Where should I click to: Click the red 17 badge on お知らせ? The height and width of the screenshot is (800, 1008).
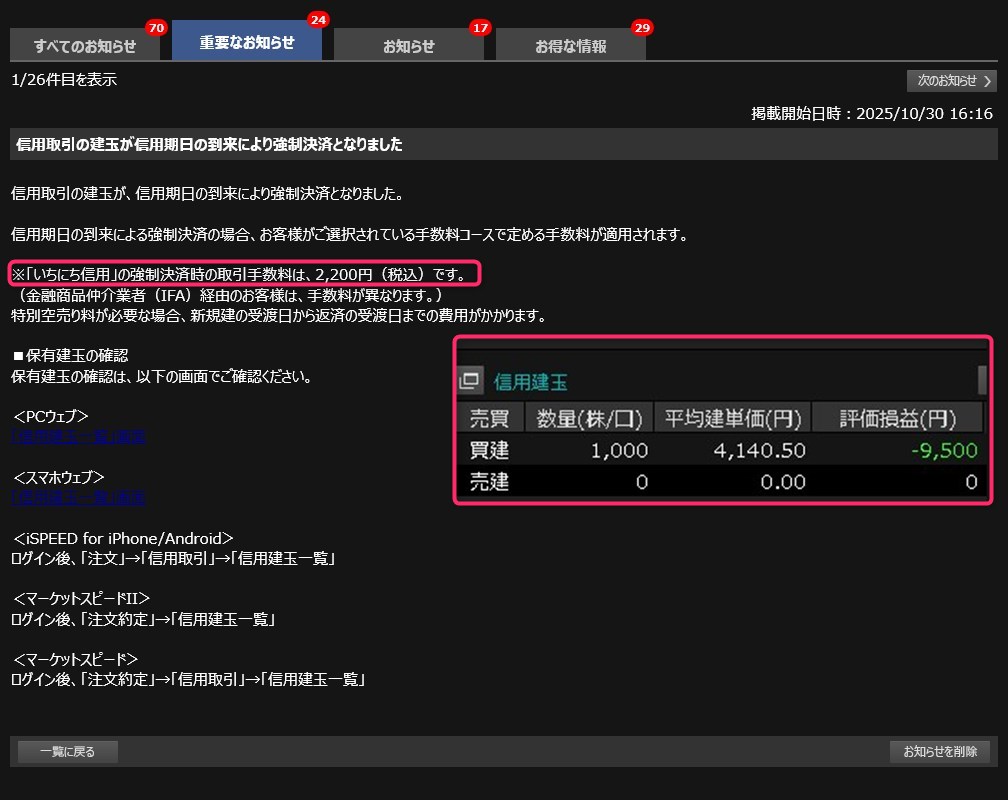(x=480, y=28)
